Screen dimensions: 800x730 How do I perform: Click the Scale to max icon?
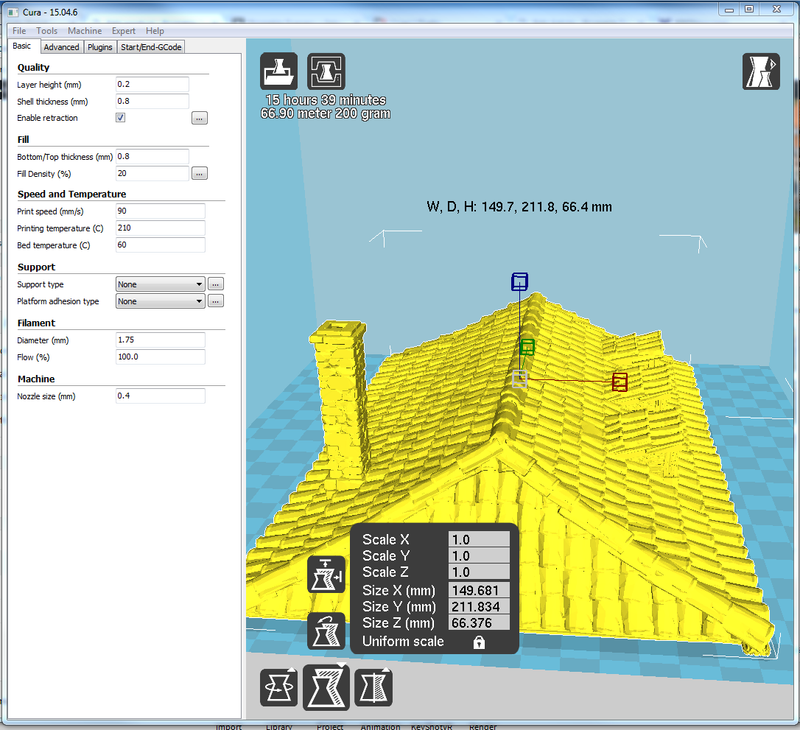pos(326,575)
